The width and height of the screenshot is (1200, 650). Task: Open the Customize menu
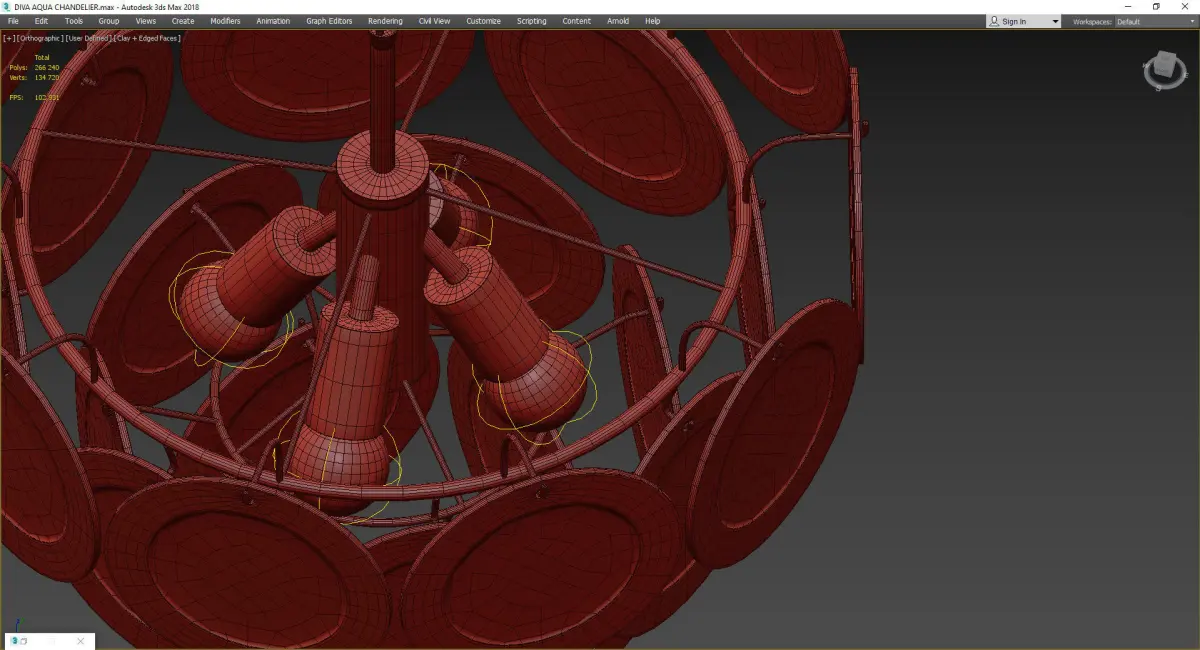point(483,21)
